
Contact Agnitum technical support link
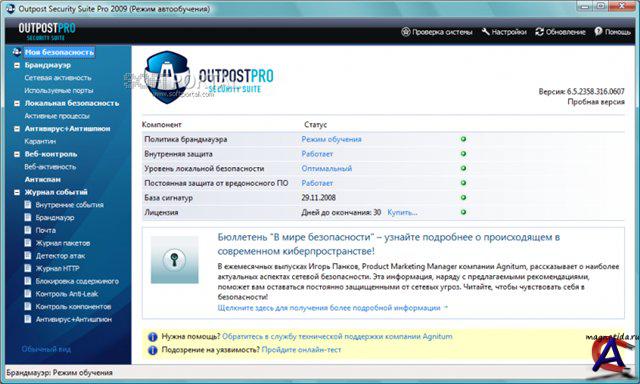pos(337,337)
